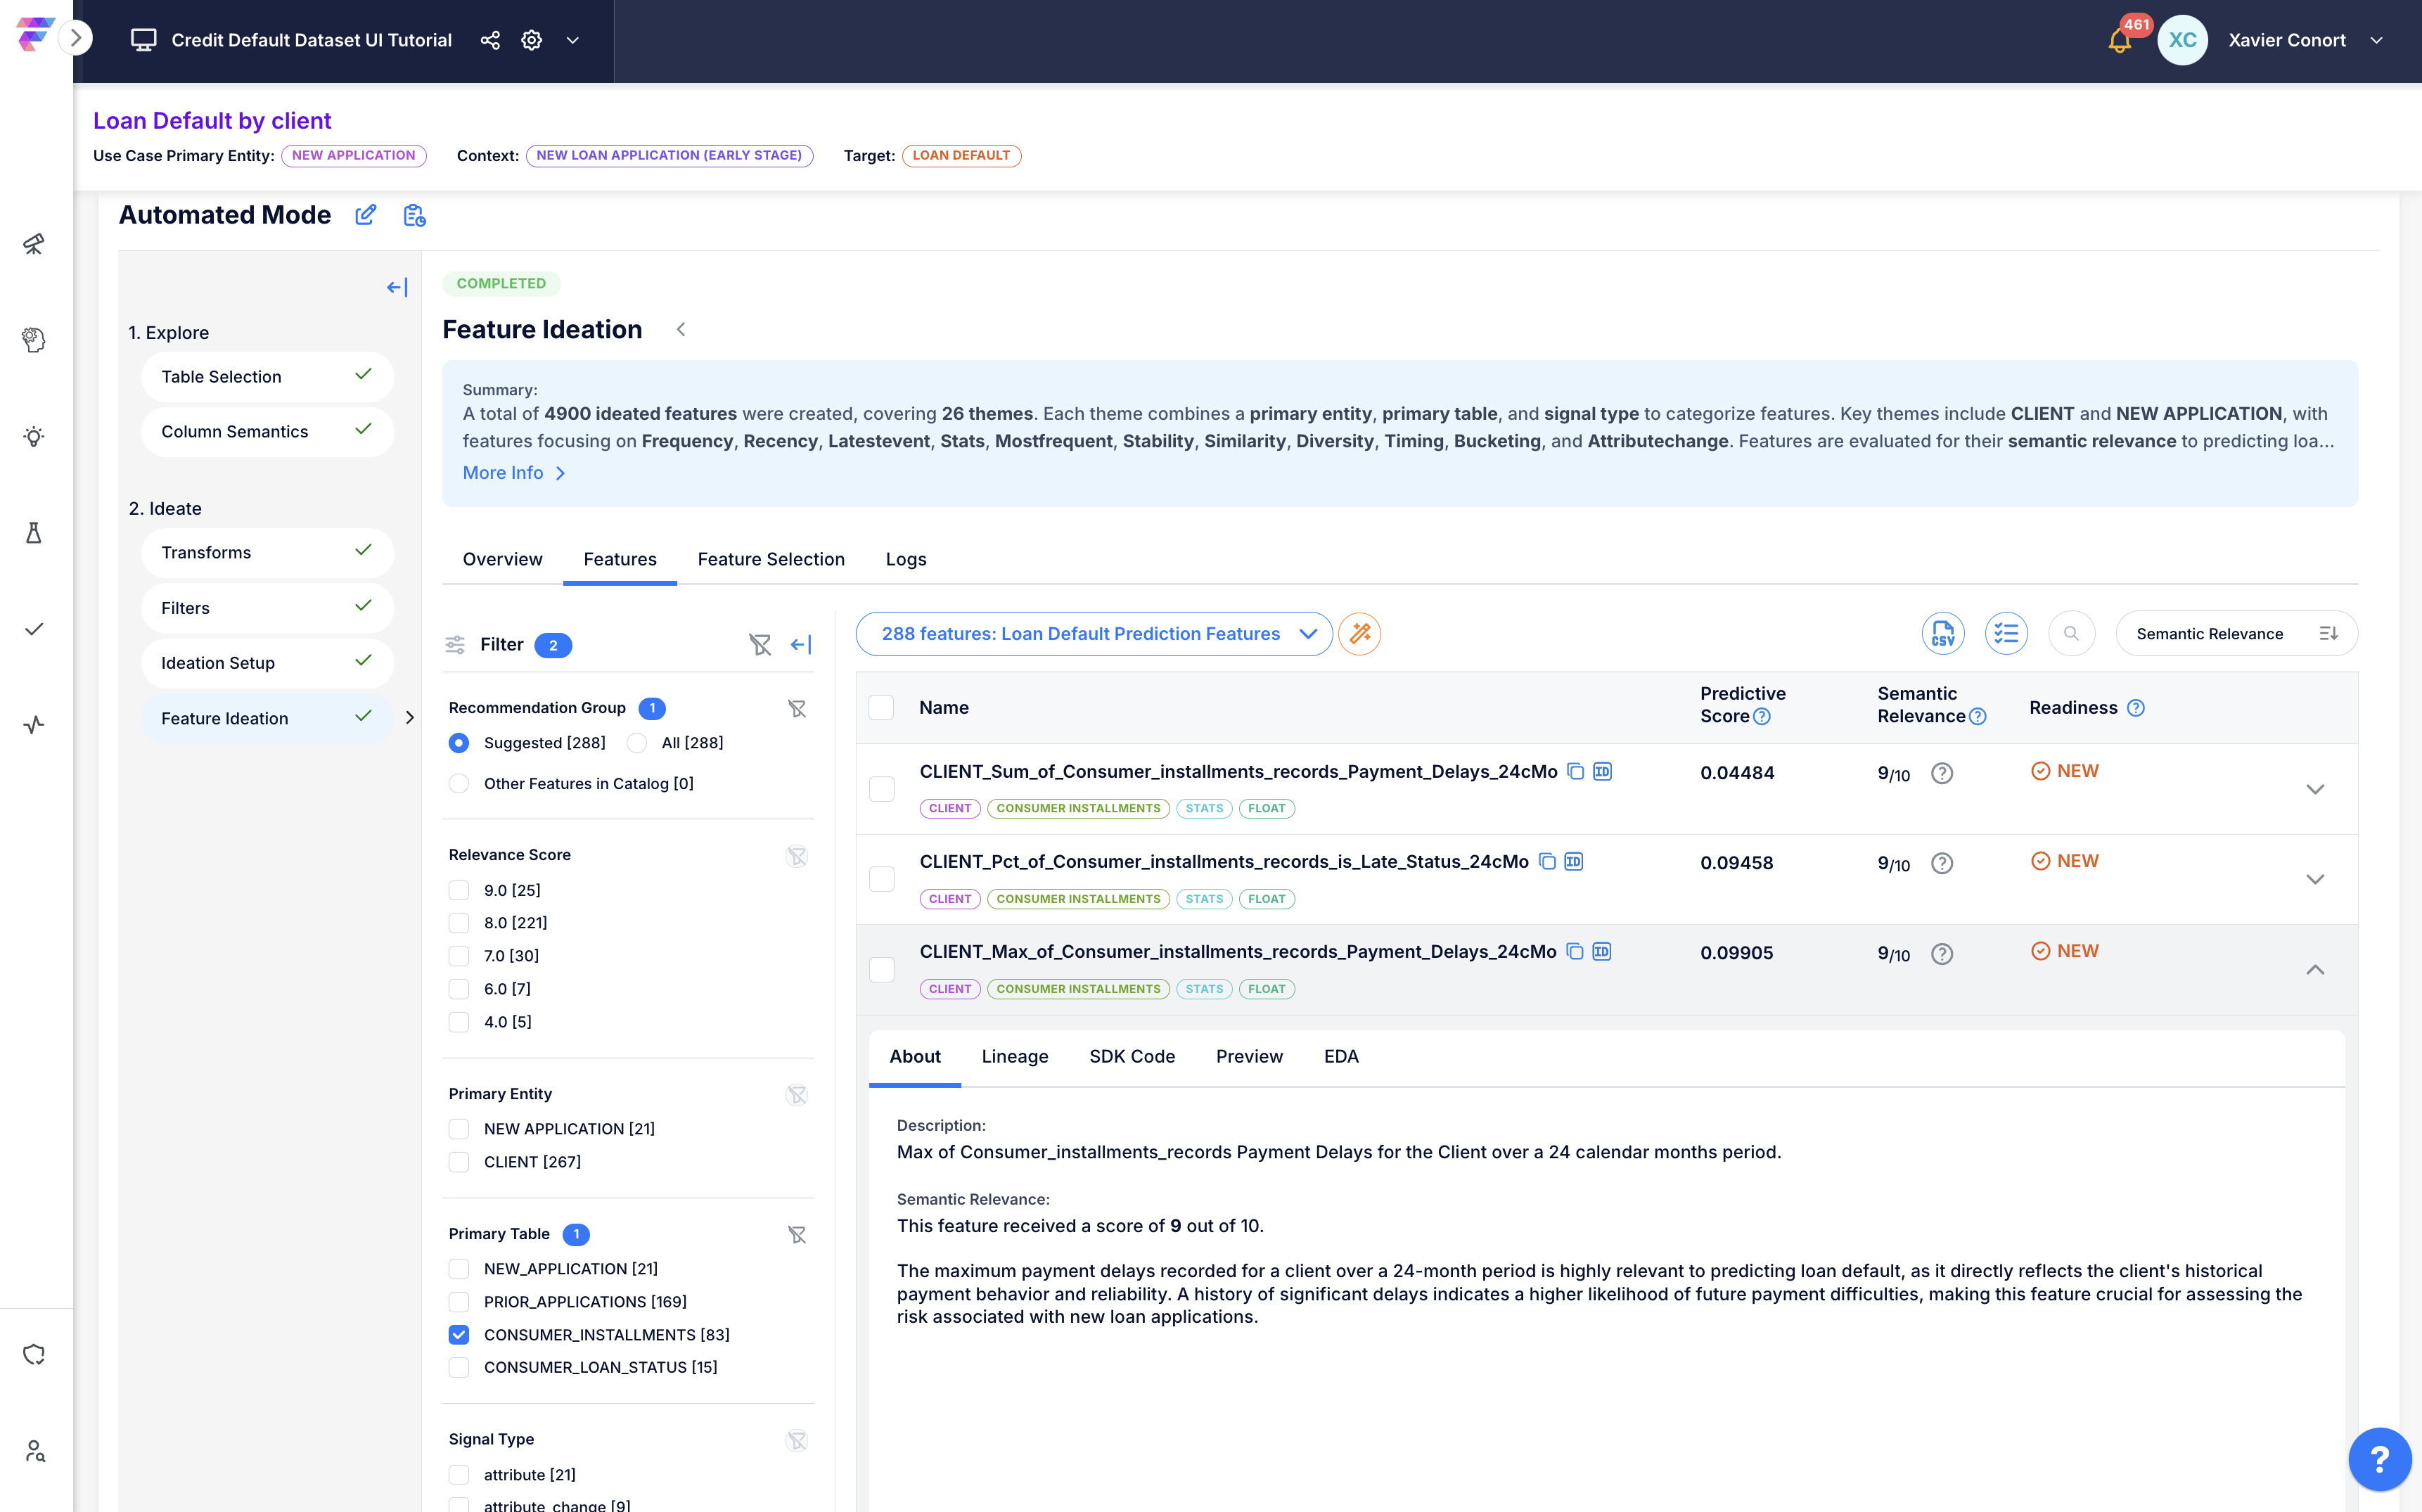Click the orange magic wand icon
Viewport: 2422px width, 1512px height.
(x=1360, y=634)
